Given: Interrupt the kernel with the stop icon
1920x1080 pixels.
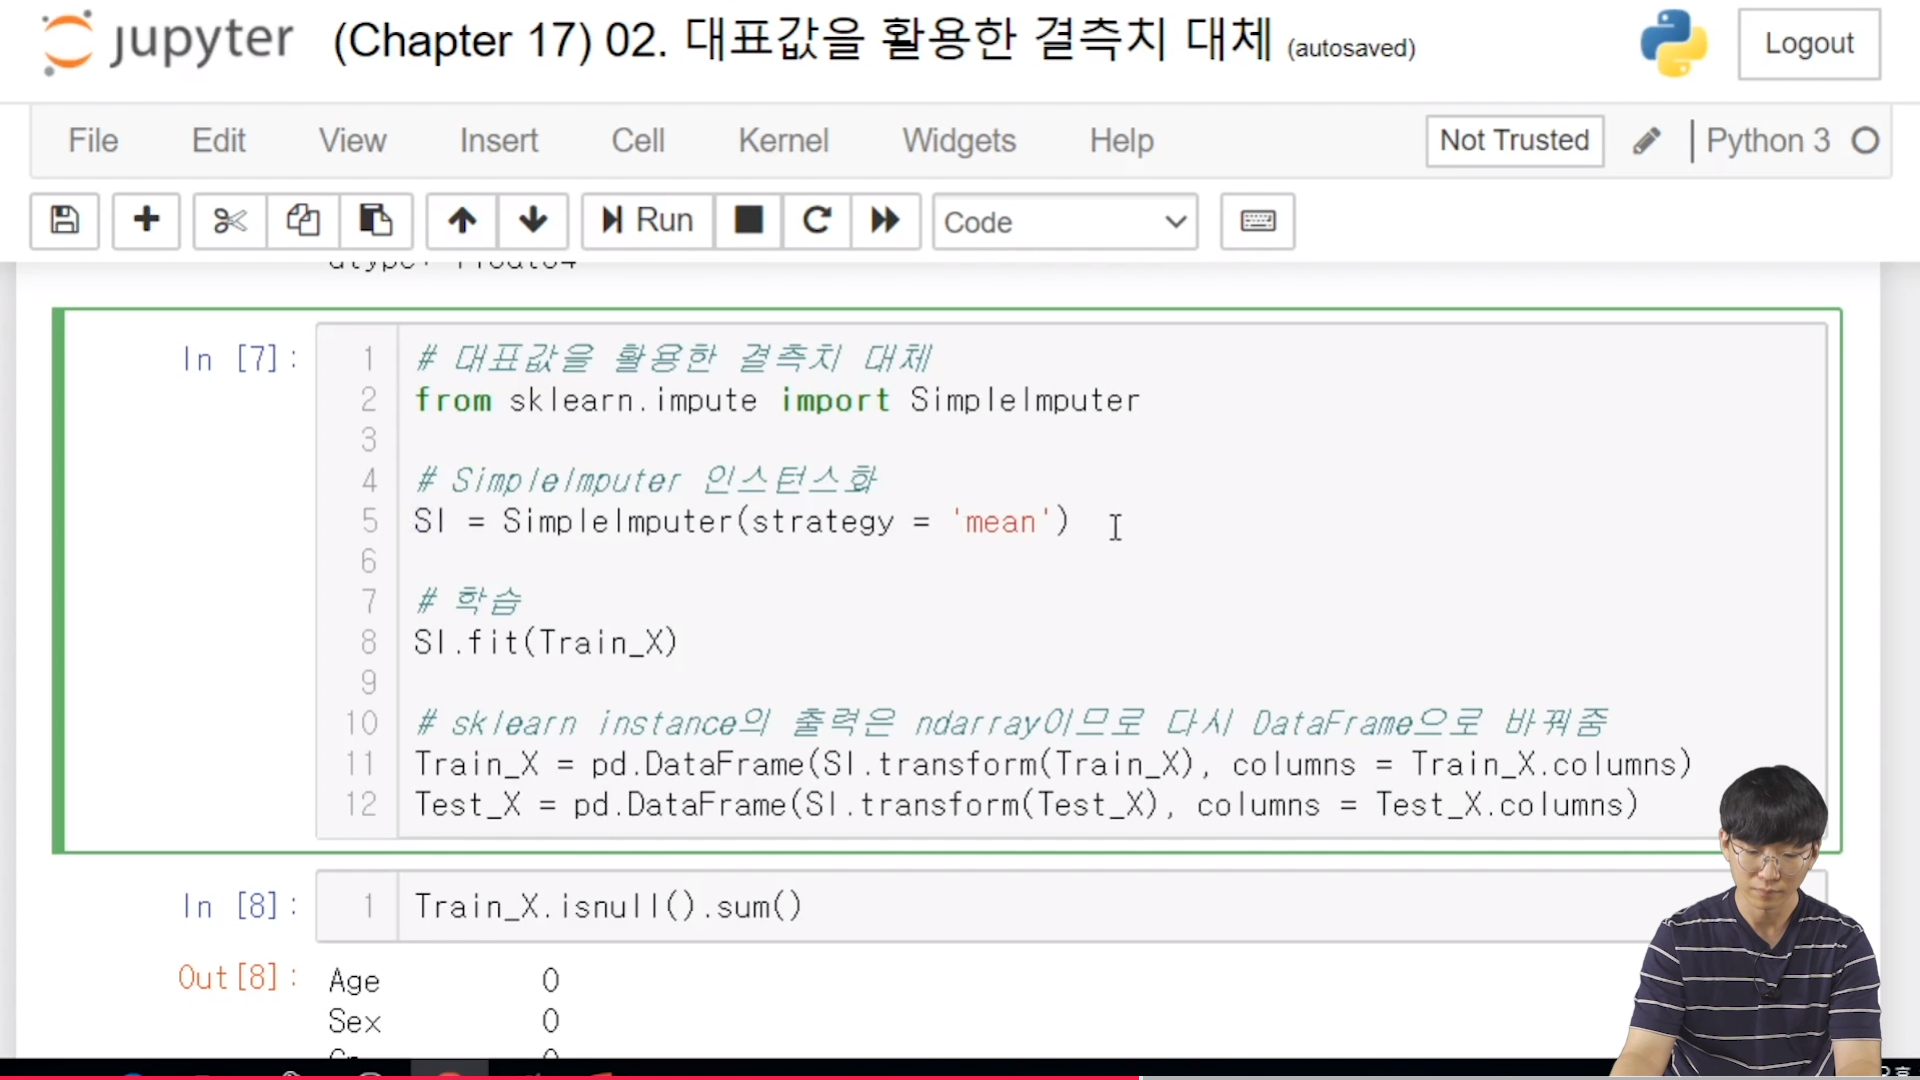Looking at the screenshot, I should tap(748, 220).
